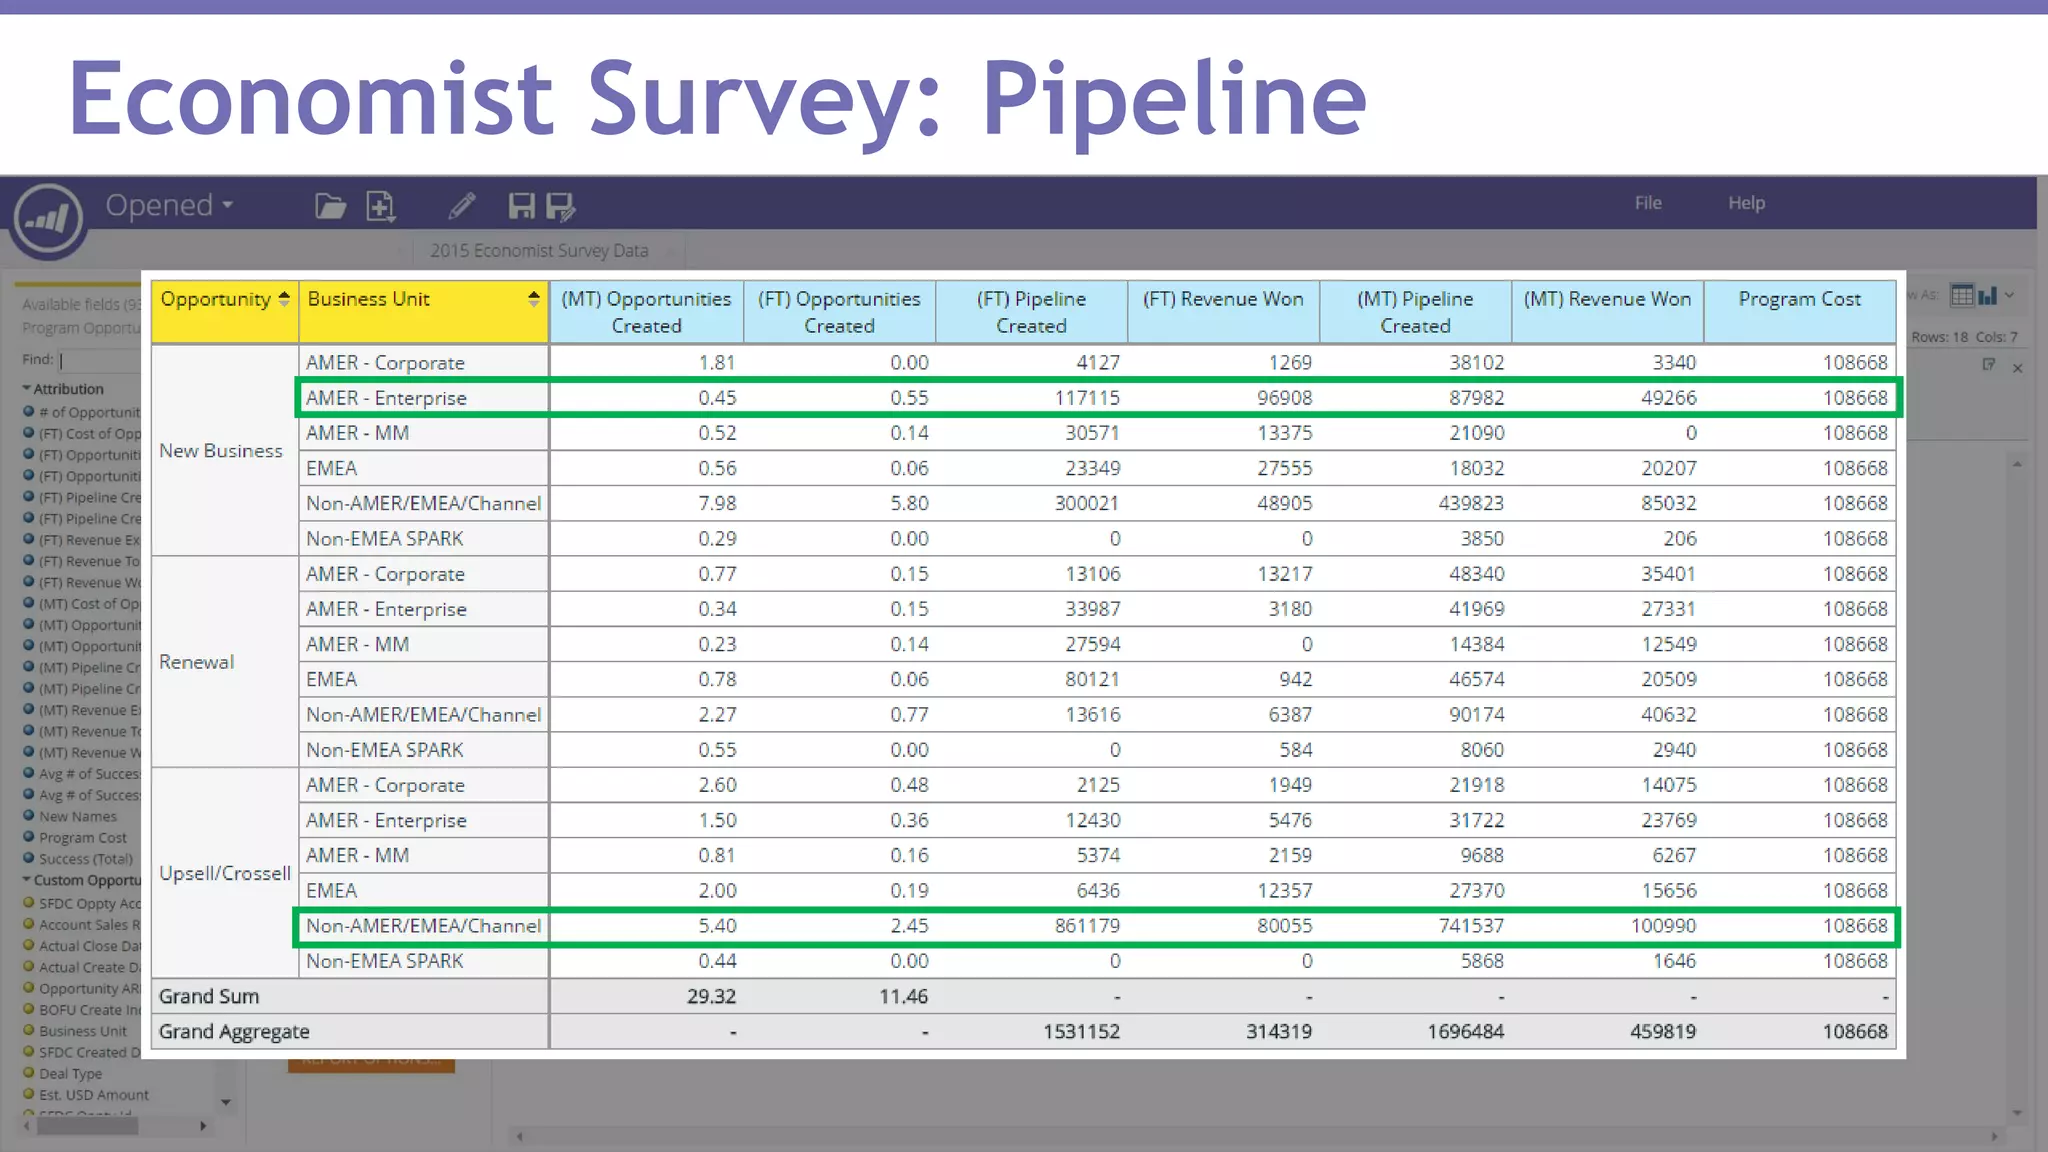Click the New Names field bullet icon
This screenshot has width=2048, height=1152.
click(29, 816)
